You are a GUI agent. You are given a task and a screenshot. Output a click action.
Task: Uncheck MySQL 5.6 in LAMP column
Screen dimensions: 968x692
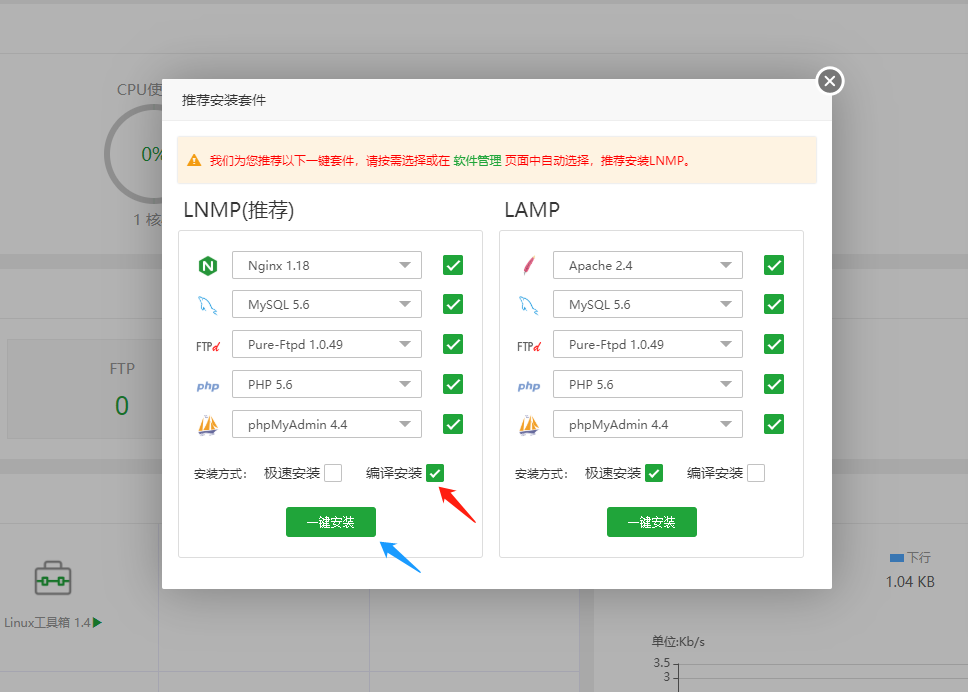click(x=774, y=304)
